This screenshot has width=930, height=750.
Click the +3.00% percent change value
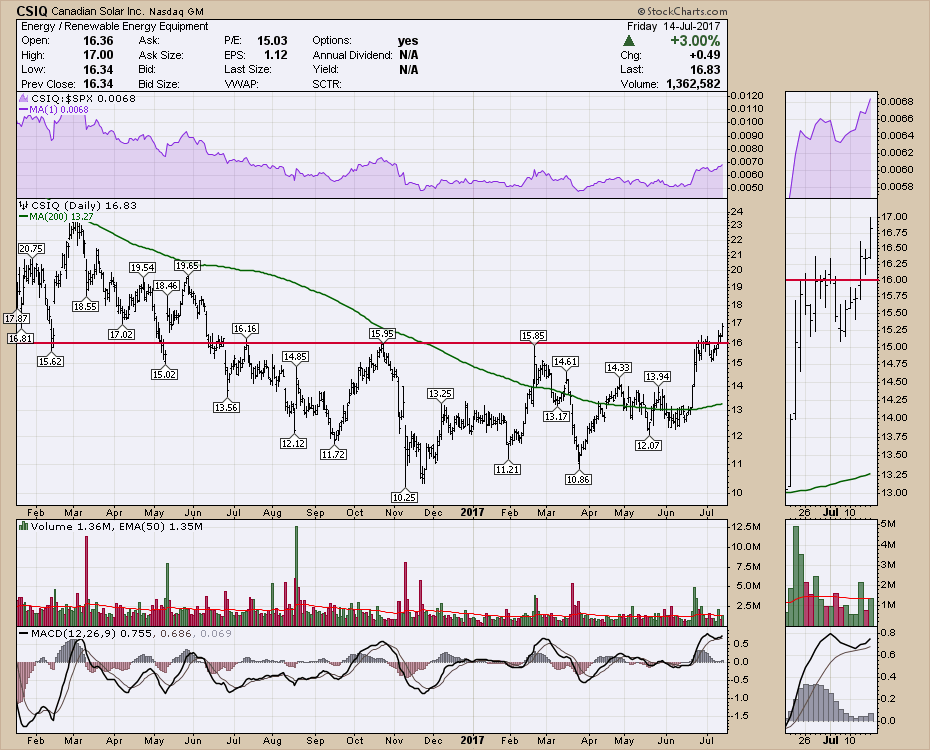[x=695, y=41]
